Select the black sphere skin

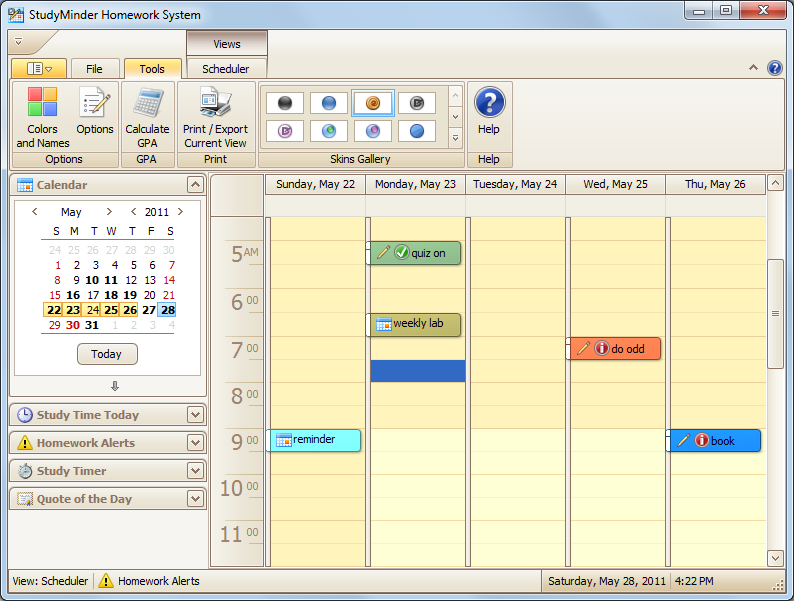(x=285, y=103)
